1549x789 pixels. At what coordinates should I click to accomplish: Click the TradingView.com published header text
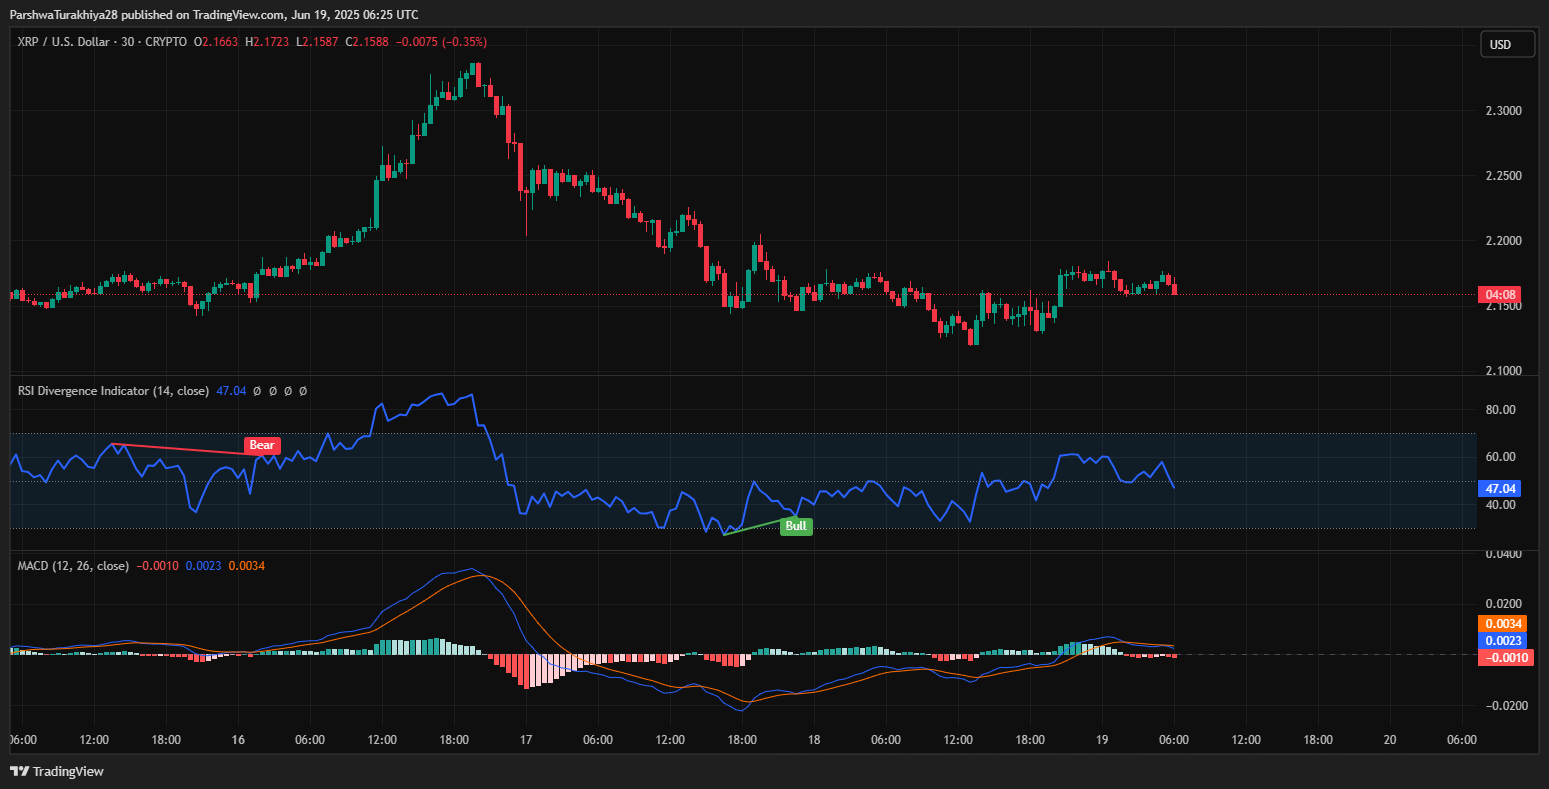(x=214, y=14)
